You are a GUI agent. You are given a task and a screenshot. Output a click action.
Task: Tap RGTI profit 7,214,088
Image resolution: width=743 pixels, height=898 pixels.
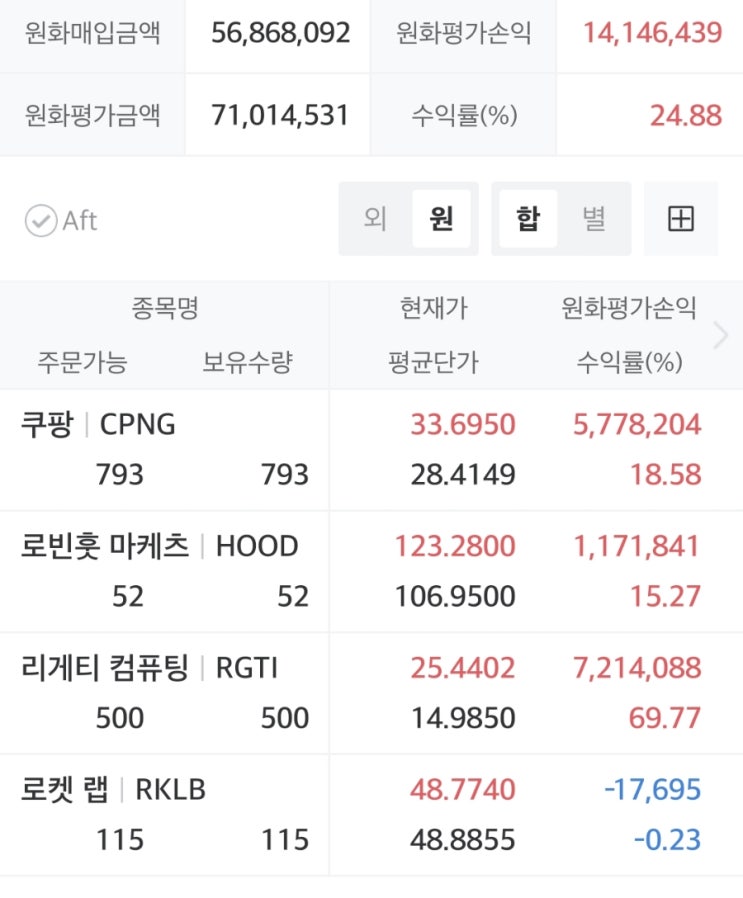637,668
